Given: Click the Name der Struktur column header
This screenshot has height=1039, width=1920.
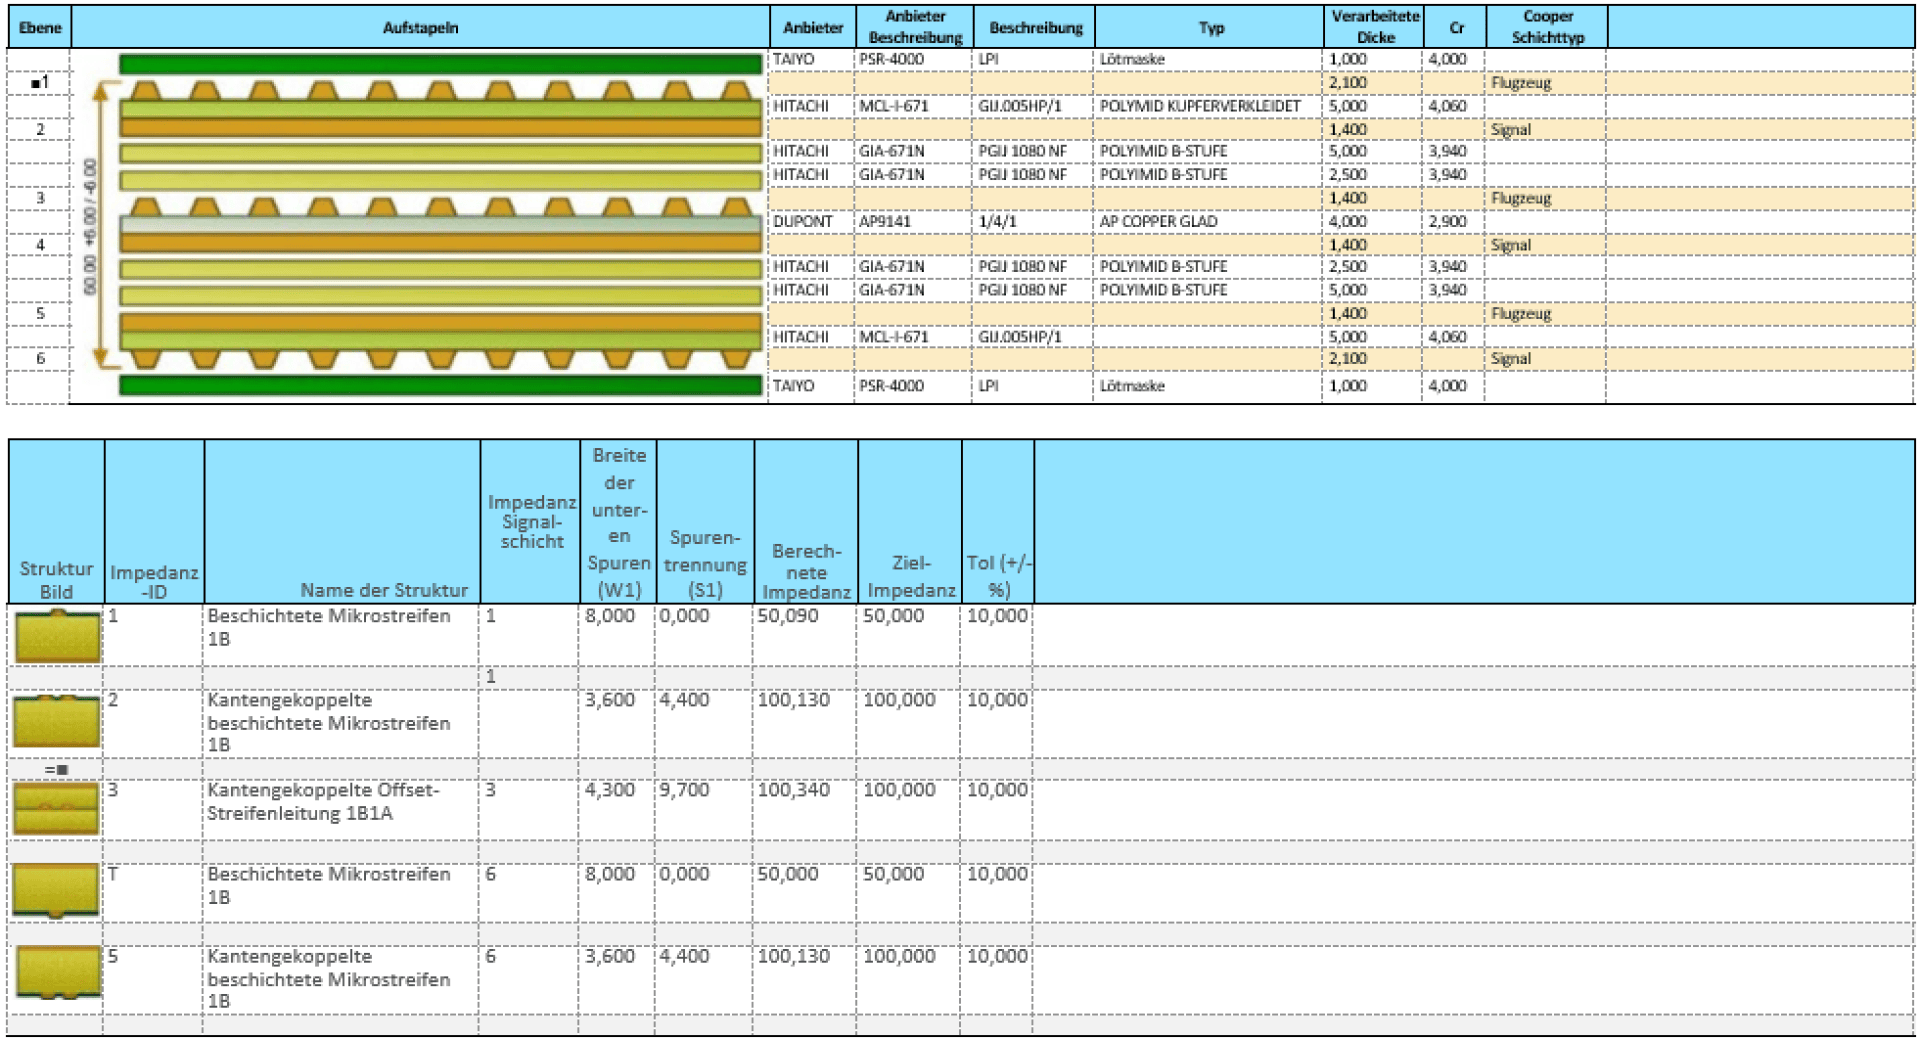Looking at the screenshot, I should (342, 521).
